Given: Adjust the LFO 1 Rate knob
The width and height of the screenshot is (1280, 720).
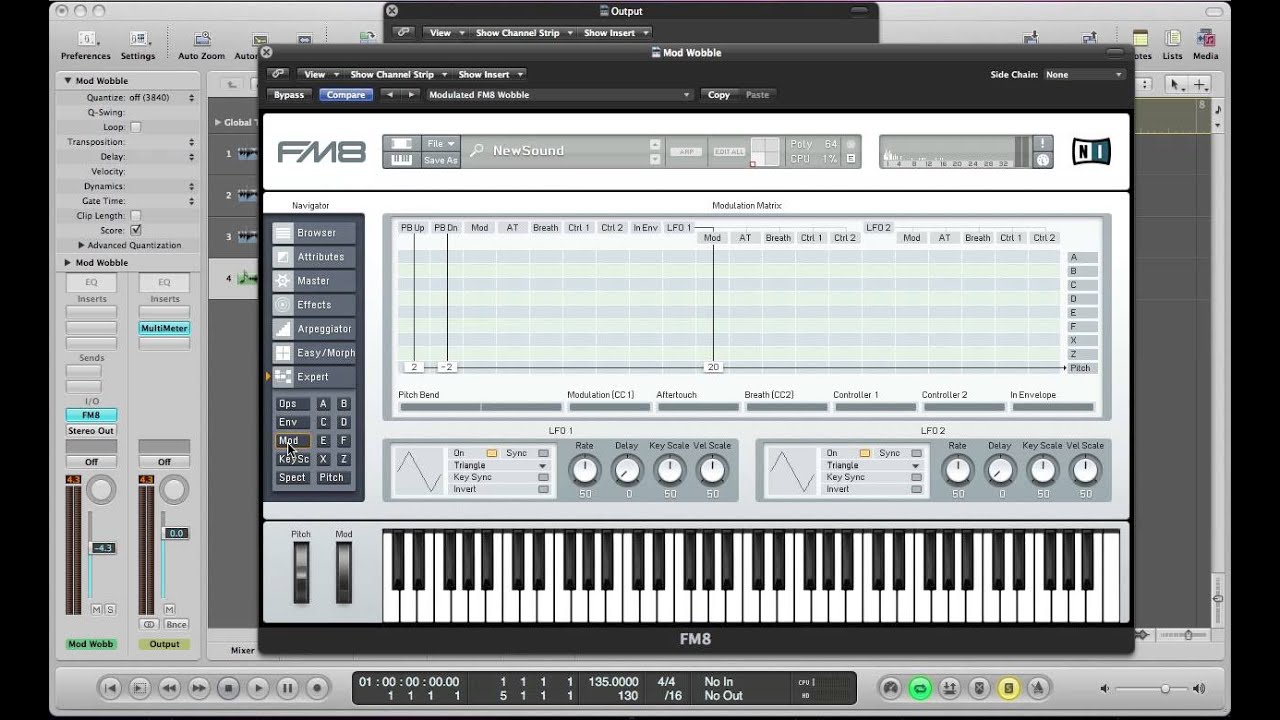Looking at the screenshot, I should (585, 469).
